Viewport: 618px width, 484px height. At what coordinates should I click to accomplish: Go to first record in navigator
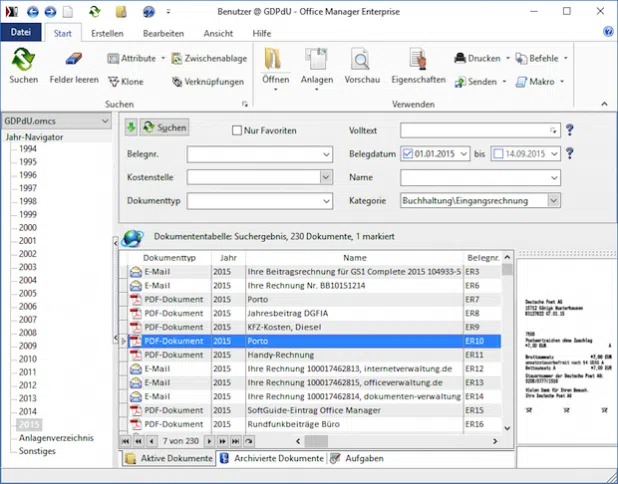[x=125, y=441]
